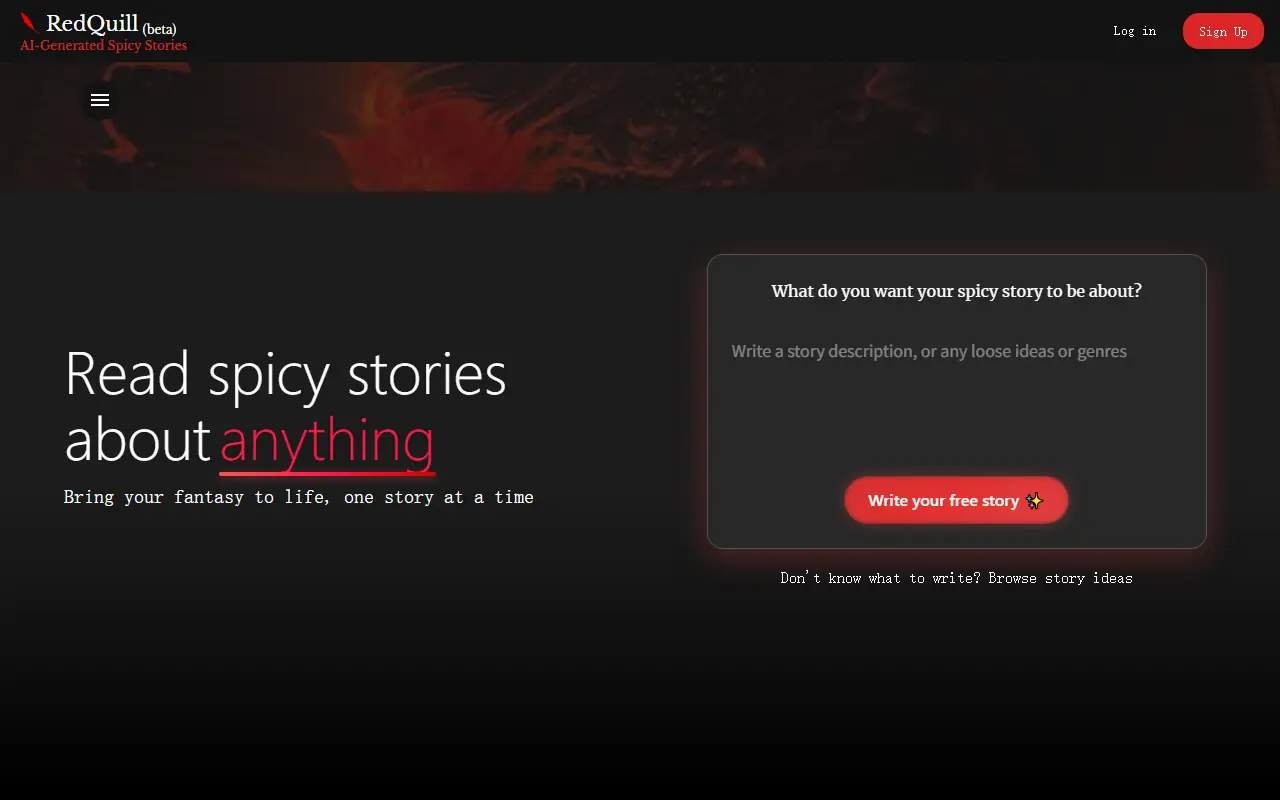The width and height of the screenshot is (1280, 800).
Task: Open the Log in page
Action: pos(1134,31)
